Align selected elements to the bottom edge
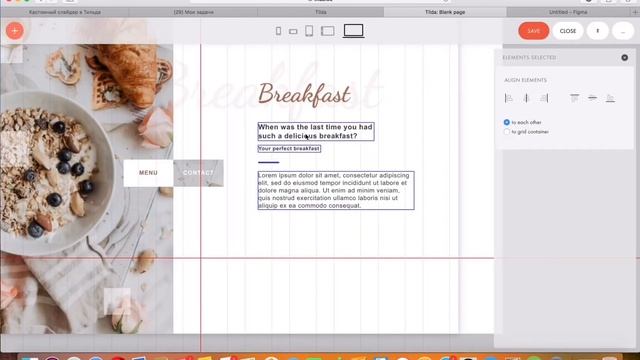The height and width of the screenshot is (360, 640). point(610,98)
